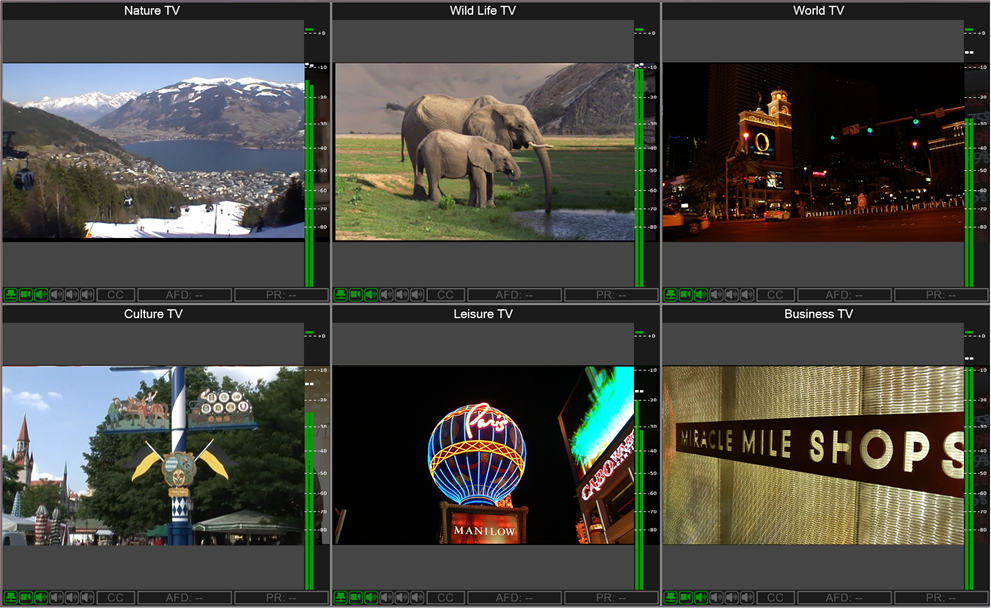Click the AFD field under Wild Life TV
Screen dimensions: 991x608
point(514,295)
